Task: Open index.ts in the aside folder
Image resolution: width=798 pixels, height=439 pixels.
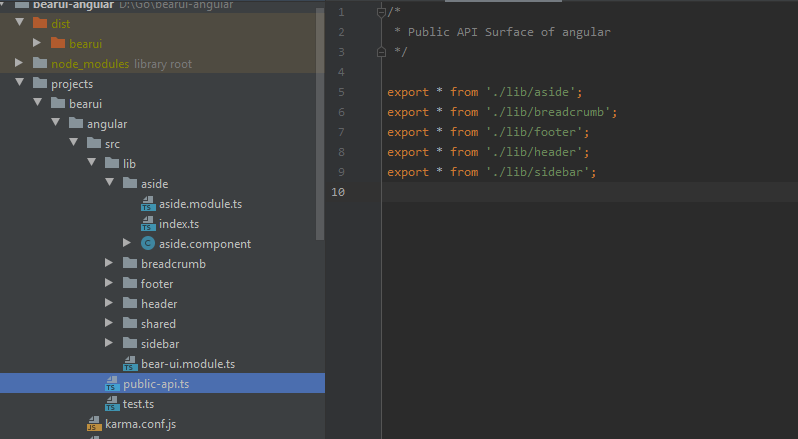Action: pos(179,223)
